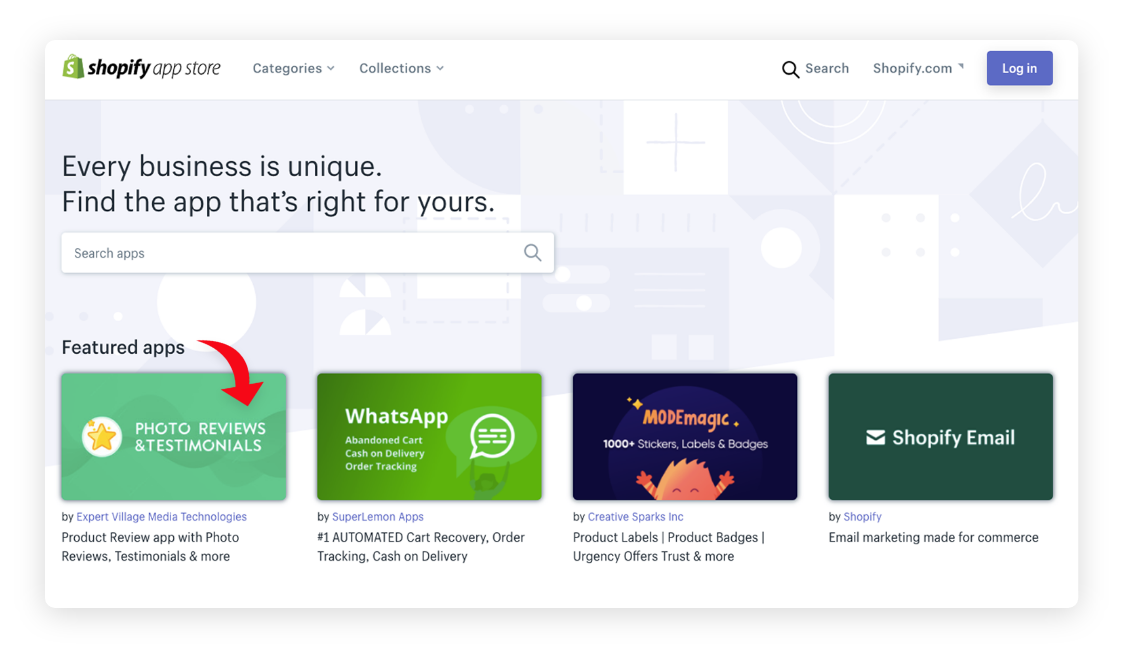Screen dimensions: 1124x658
Task: Open the MODEmagic featured app tile
Action: click(685, 437)
